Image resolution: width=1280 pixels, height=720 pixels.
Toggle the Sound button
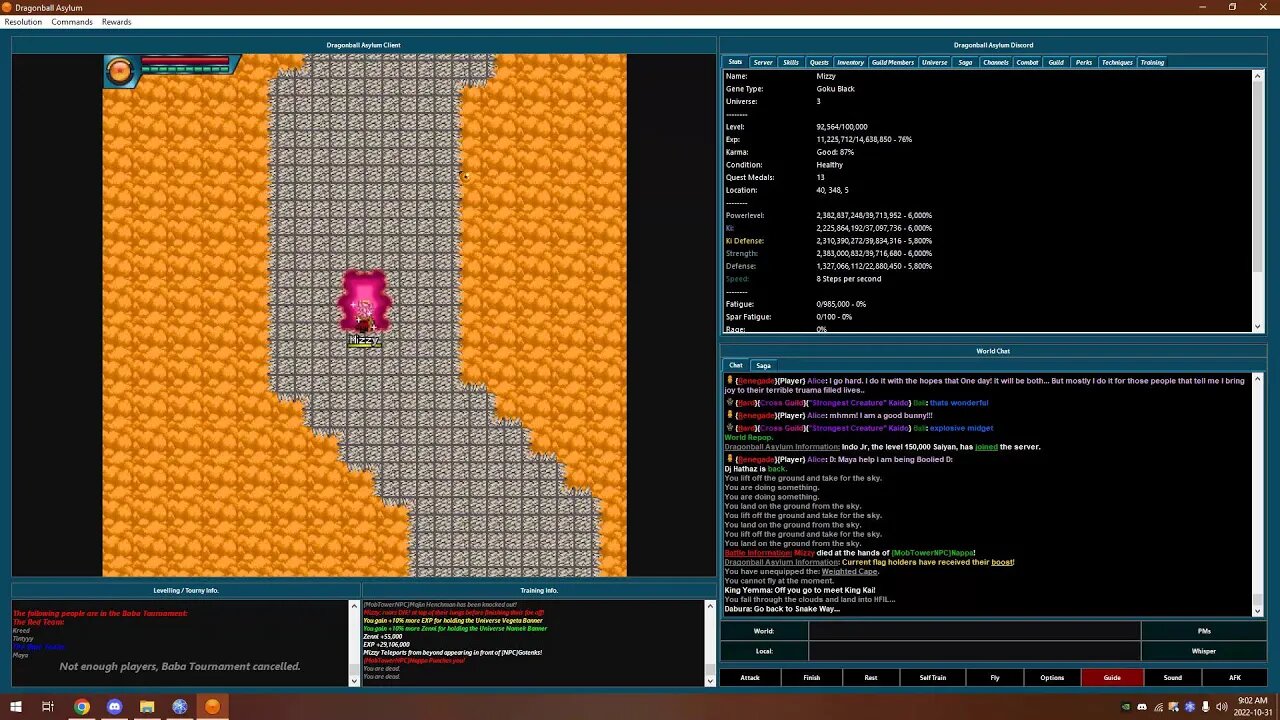[1172, 677]
